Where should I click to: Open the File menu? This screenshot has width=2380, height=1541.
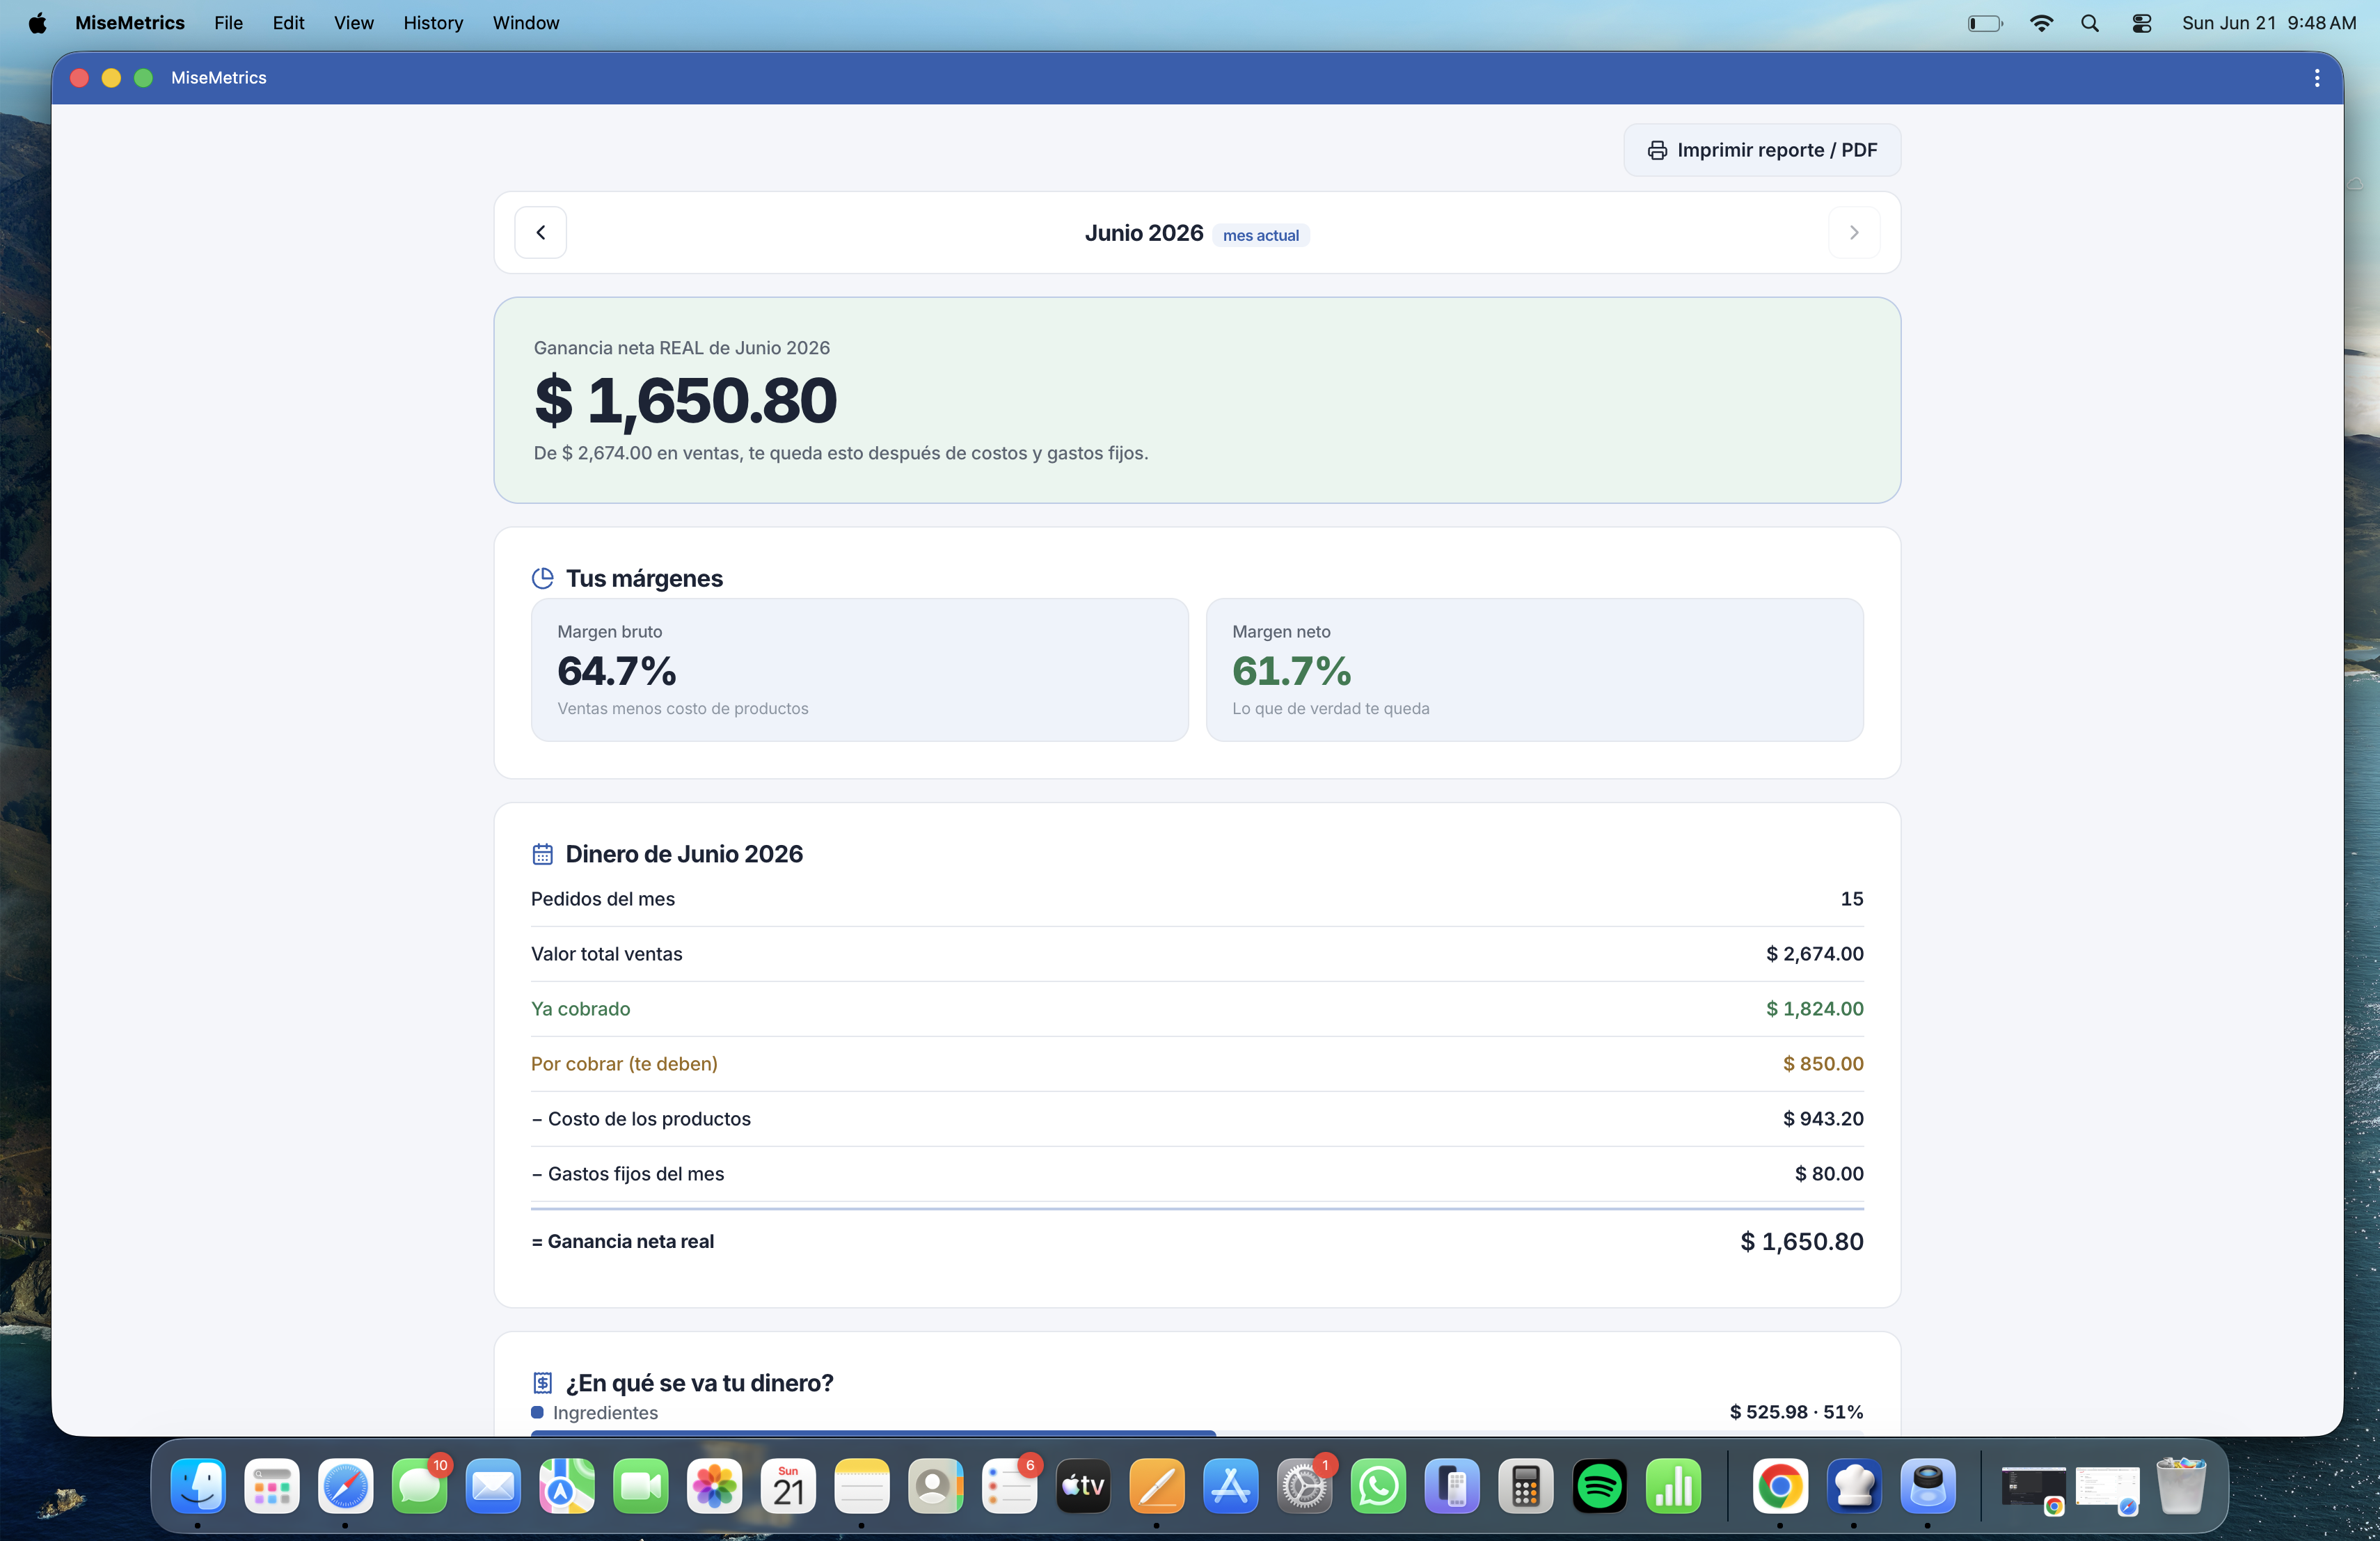[x=228, y=23]
